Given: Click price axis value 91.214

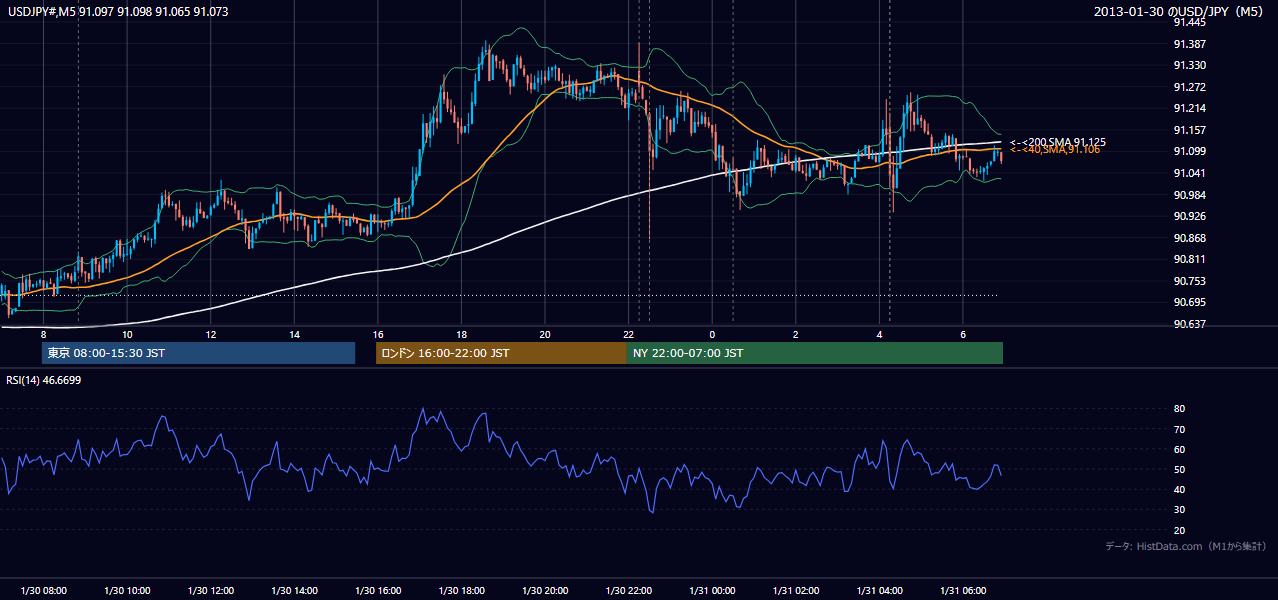Looking at the screenshot, I should 1188,108.
